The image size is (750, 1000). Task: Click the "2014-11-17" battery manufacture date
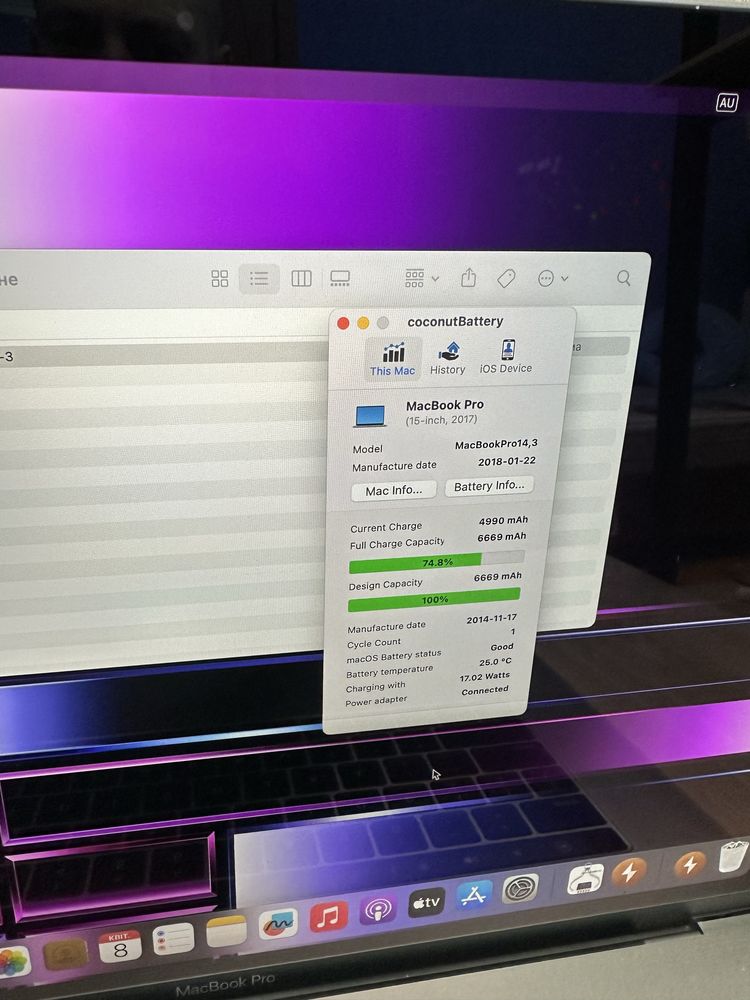pyautogui.click(x=492, y=619)
